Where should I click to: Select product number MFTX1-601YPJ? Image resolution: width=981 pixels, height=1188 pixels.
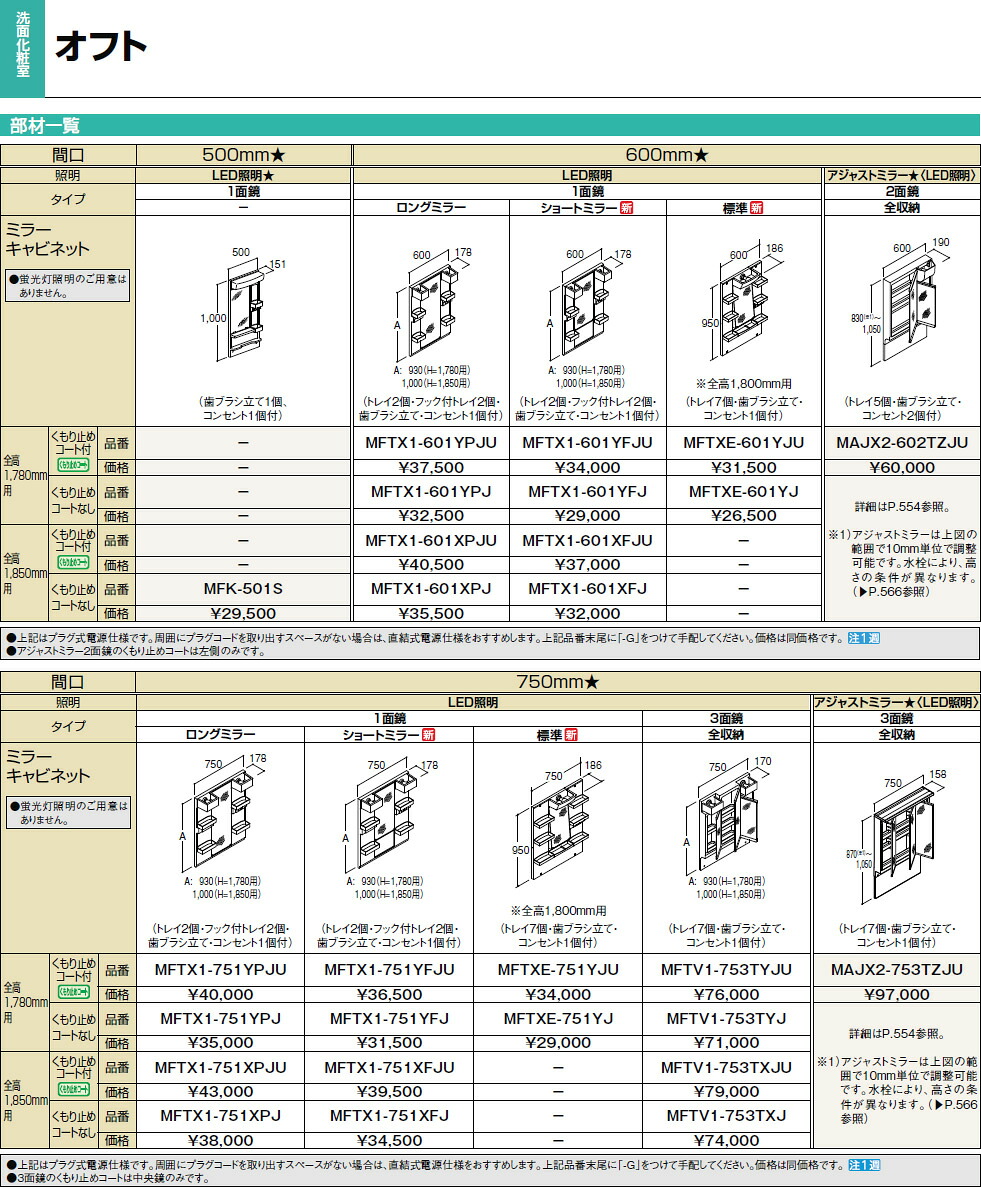pos(431,492)
